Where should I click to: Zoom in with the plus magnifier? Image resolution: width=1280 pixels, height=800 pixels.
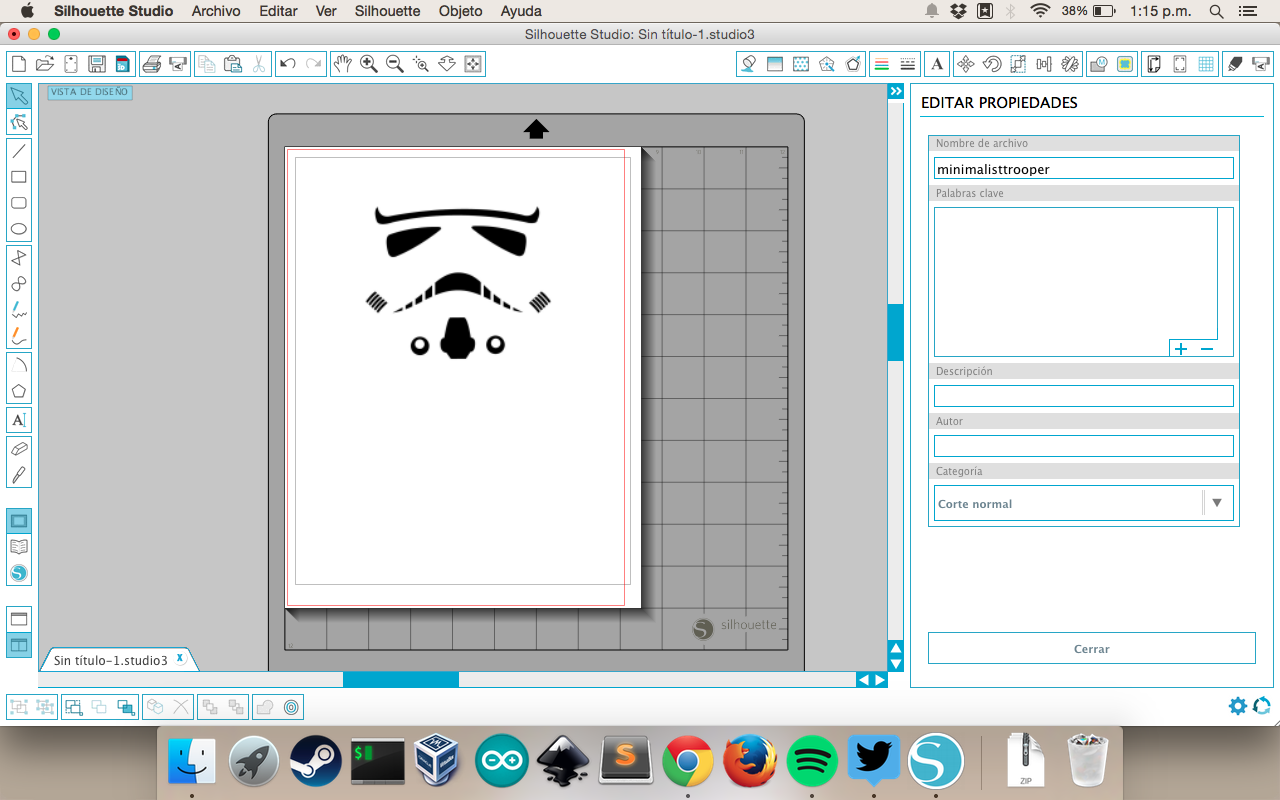pos(369,64)
